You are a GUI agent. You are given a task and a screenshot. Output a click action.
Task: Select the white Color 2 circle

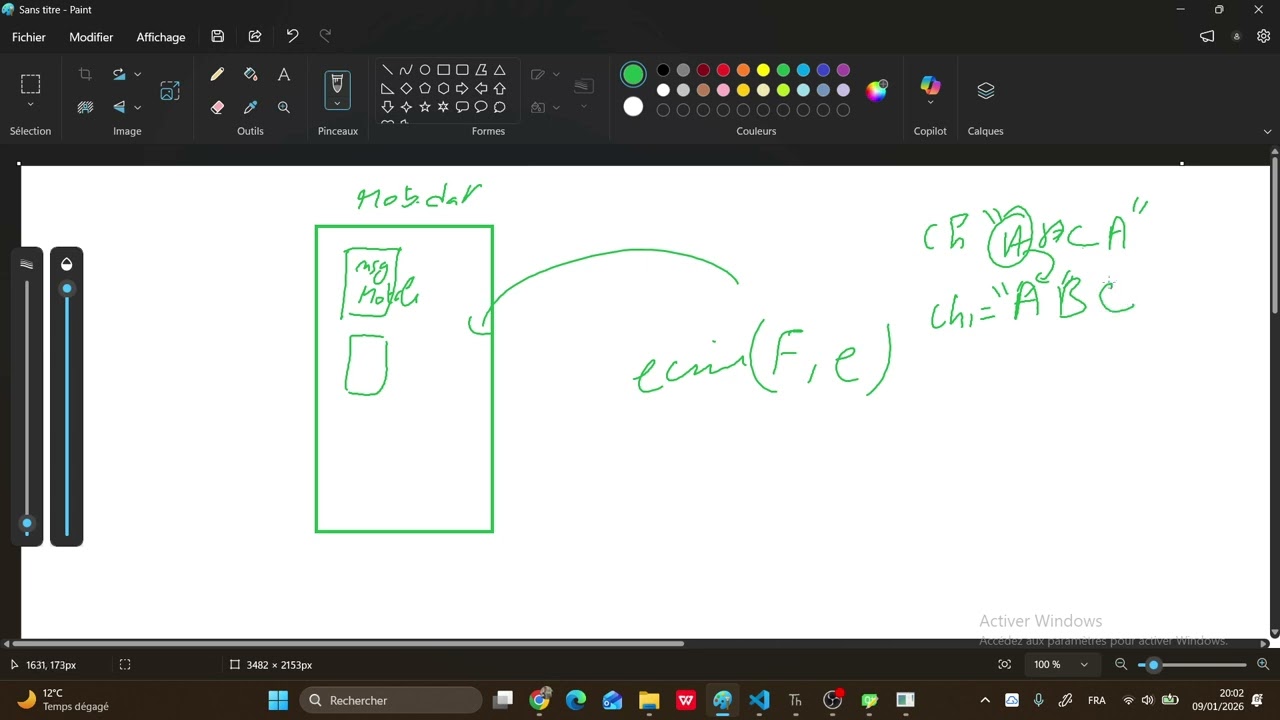(633, 106)
